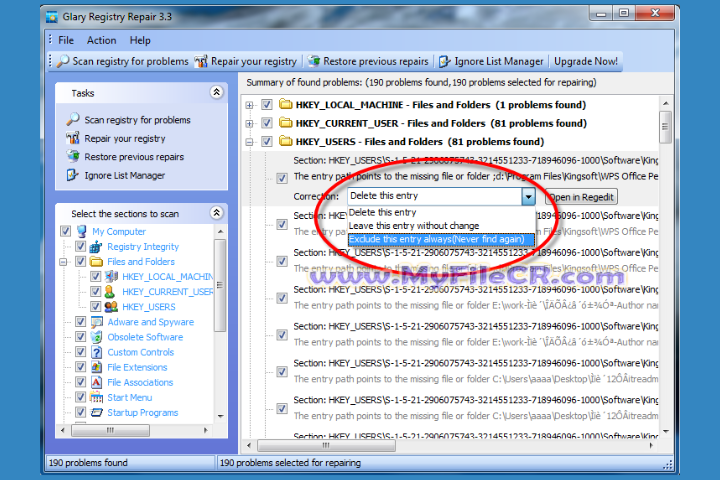Click the Ignore List Manager toolbar icon
Viewport: 720px width, 480px height.
coord(444,61)
